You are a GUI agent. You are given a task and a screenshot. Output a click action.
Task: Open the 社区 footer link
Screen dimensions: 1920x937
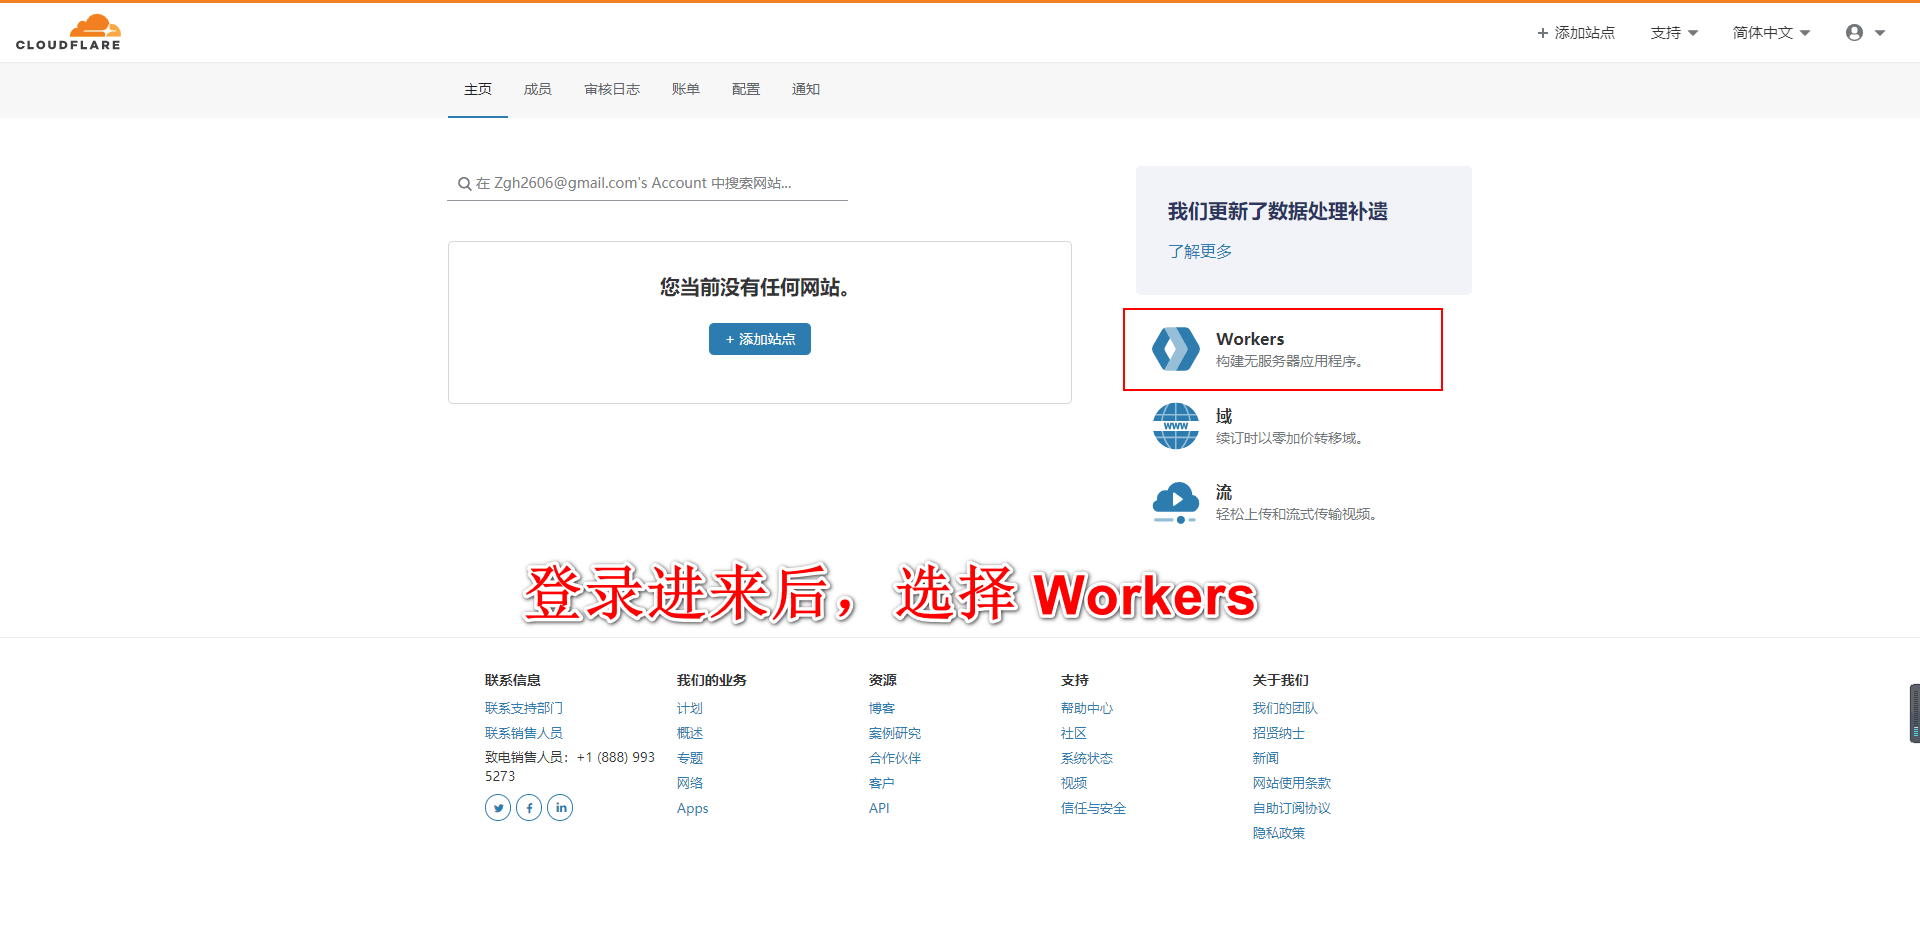tap(1074, 733)
